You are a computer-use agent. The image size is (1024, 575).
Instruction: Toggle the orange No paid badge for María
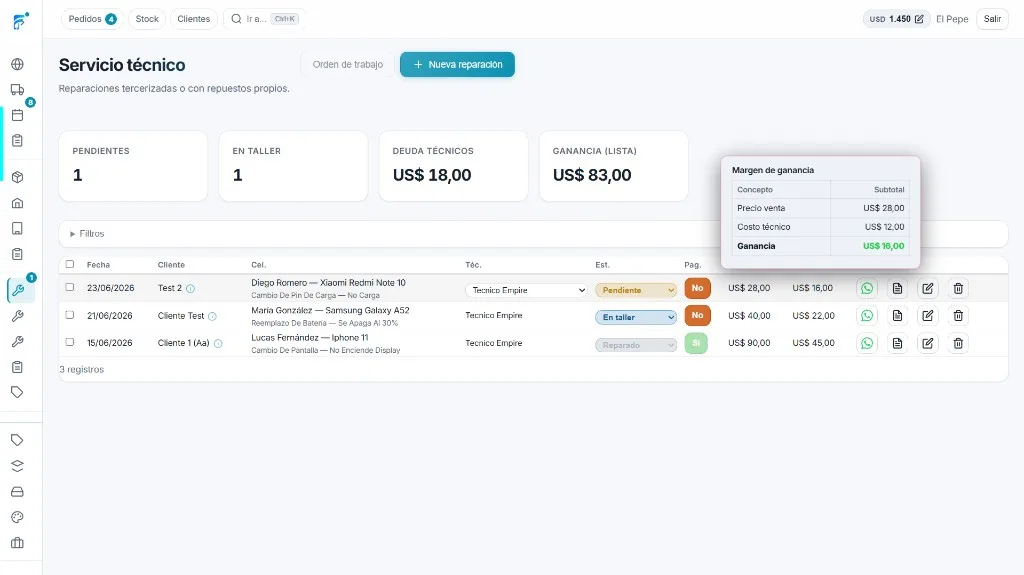point(697,316)
